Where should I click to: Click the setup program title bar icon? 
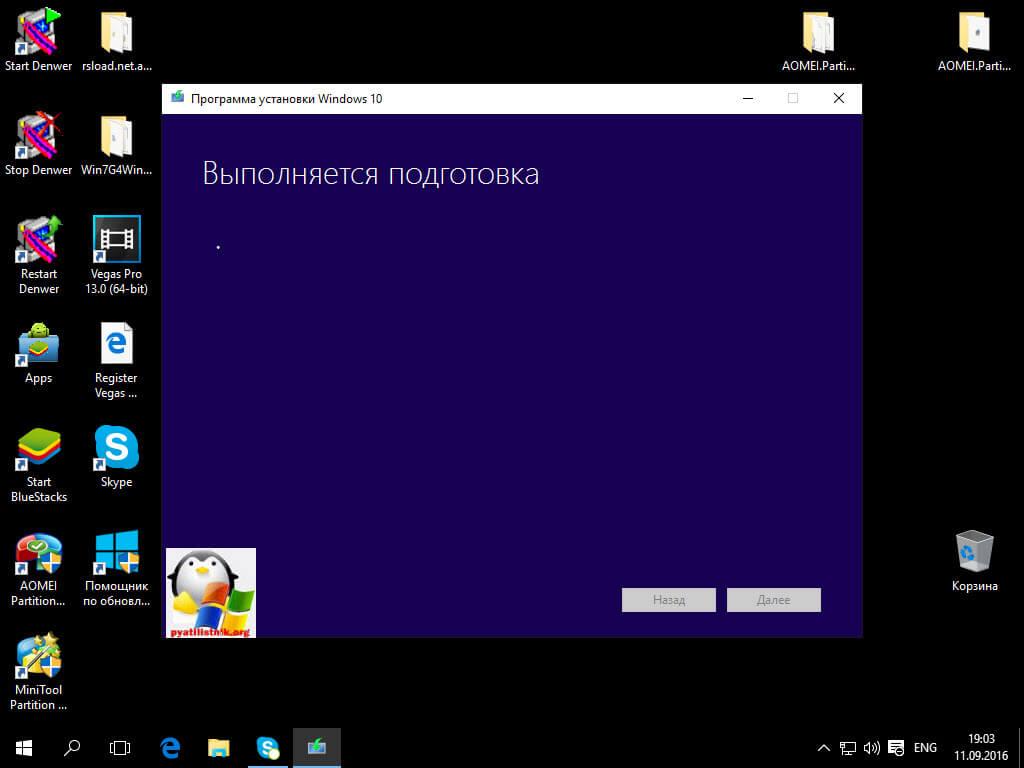point(177,98)
